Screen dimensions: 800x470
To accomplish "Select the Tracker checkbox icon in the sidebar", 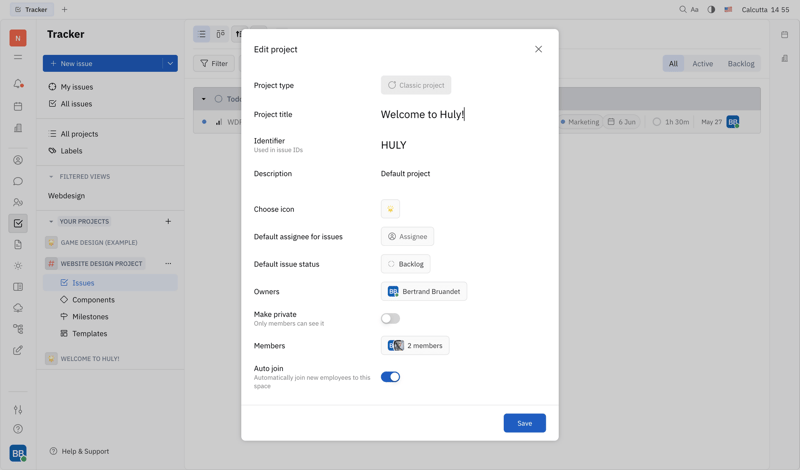I will tap(18, 223).
